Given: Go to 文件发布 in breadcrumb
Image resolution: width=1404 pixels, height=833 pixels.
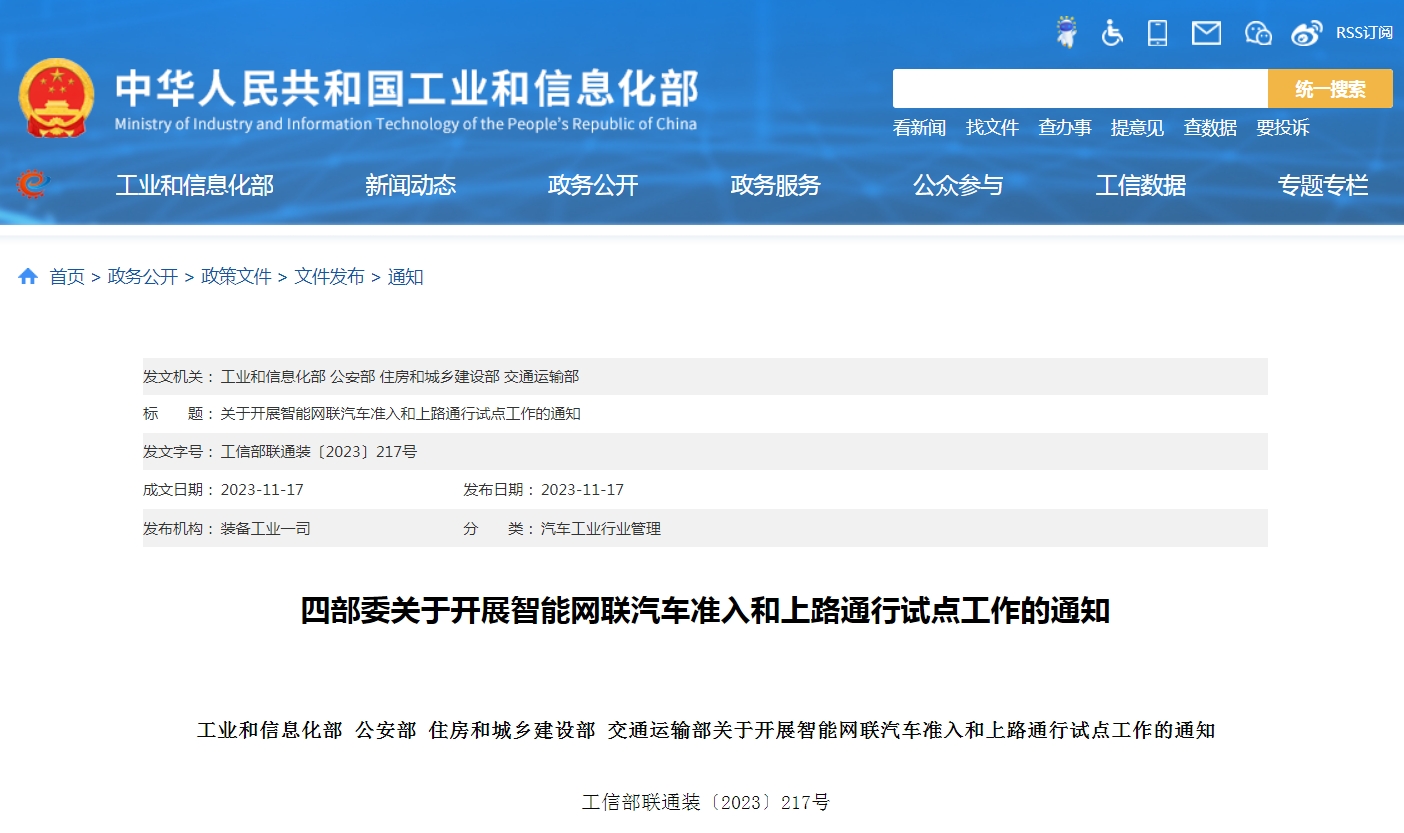Looking at the screenshot, I should pyautogui.click(x=329, y=277).
